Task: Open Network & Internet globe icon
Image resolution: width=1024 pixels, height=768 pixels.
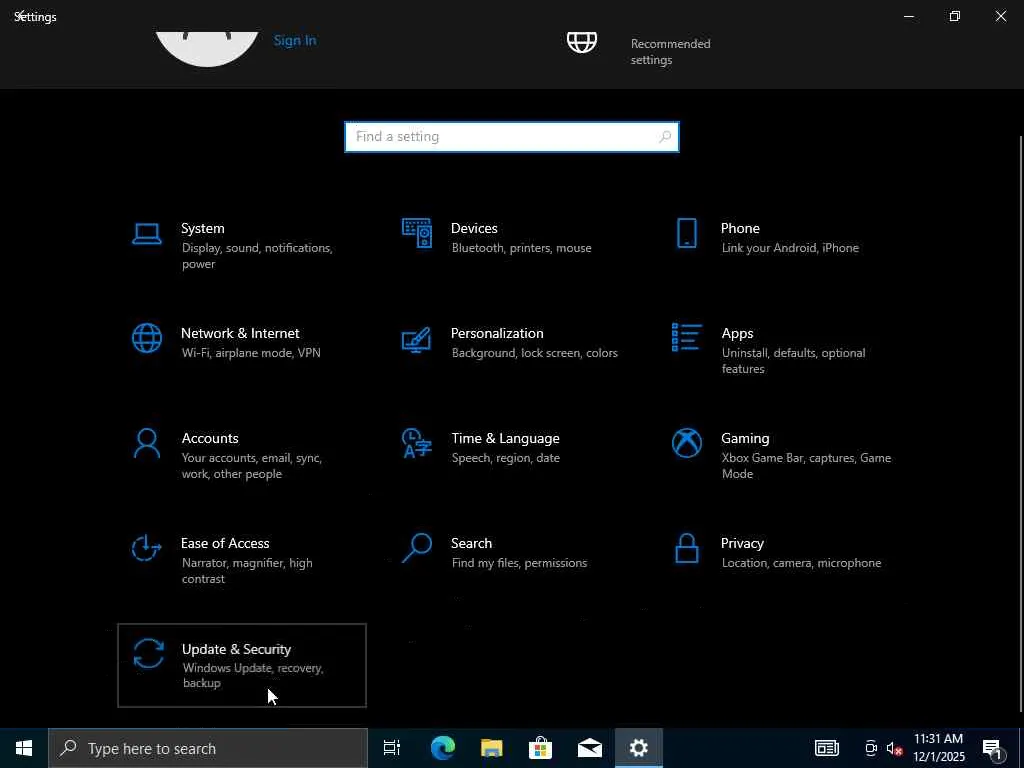Action: tap(147, 338)
